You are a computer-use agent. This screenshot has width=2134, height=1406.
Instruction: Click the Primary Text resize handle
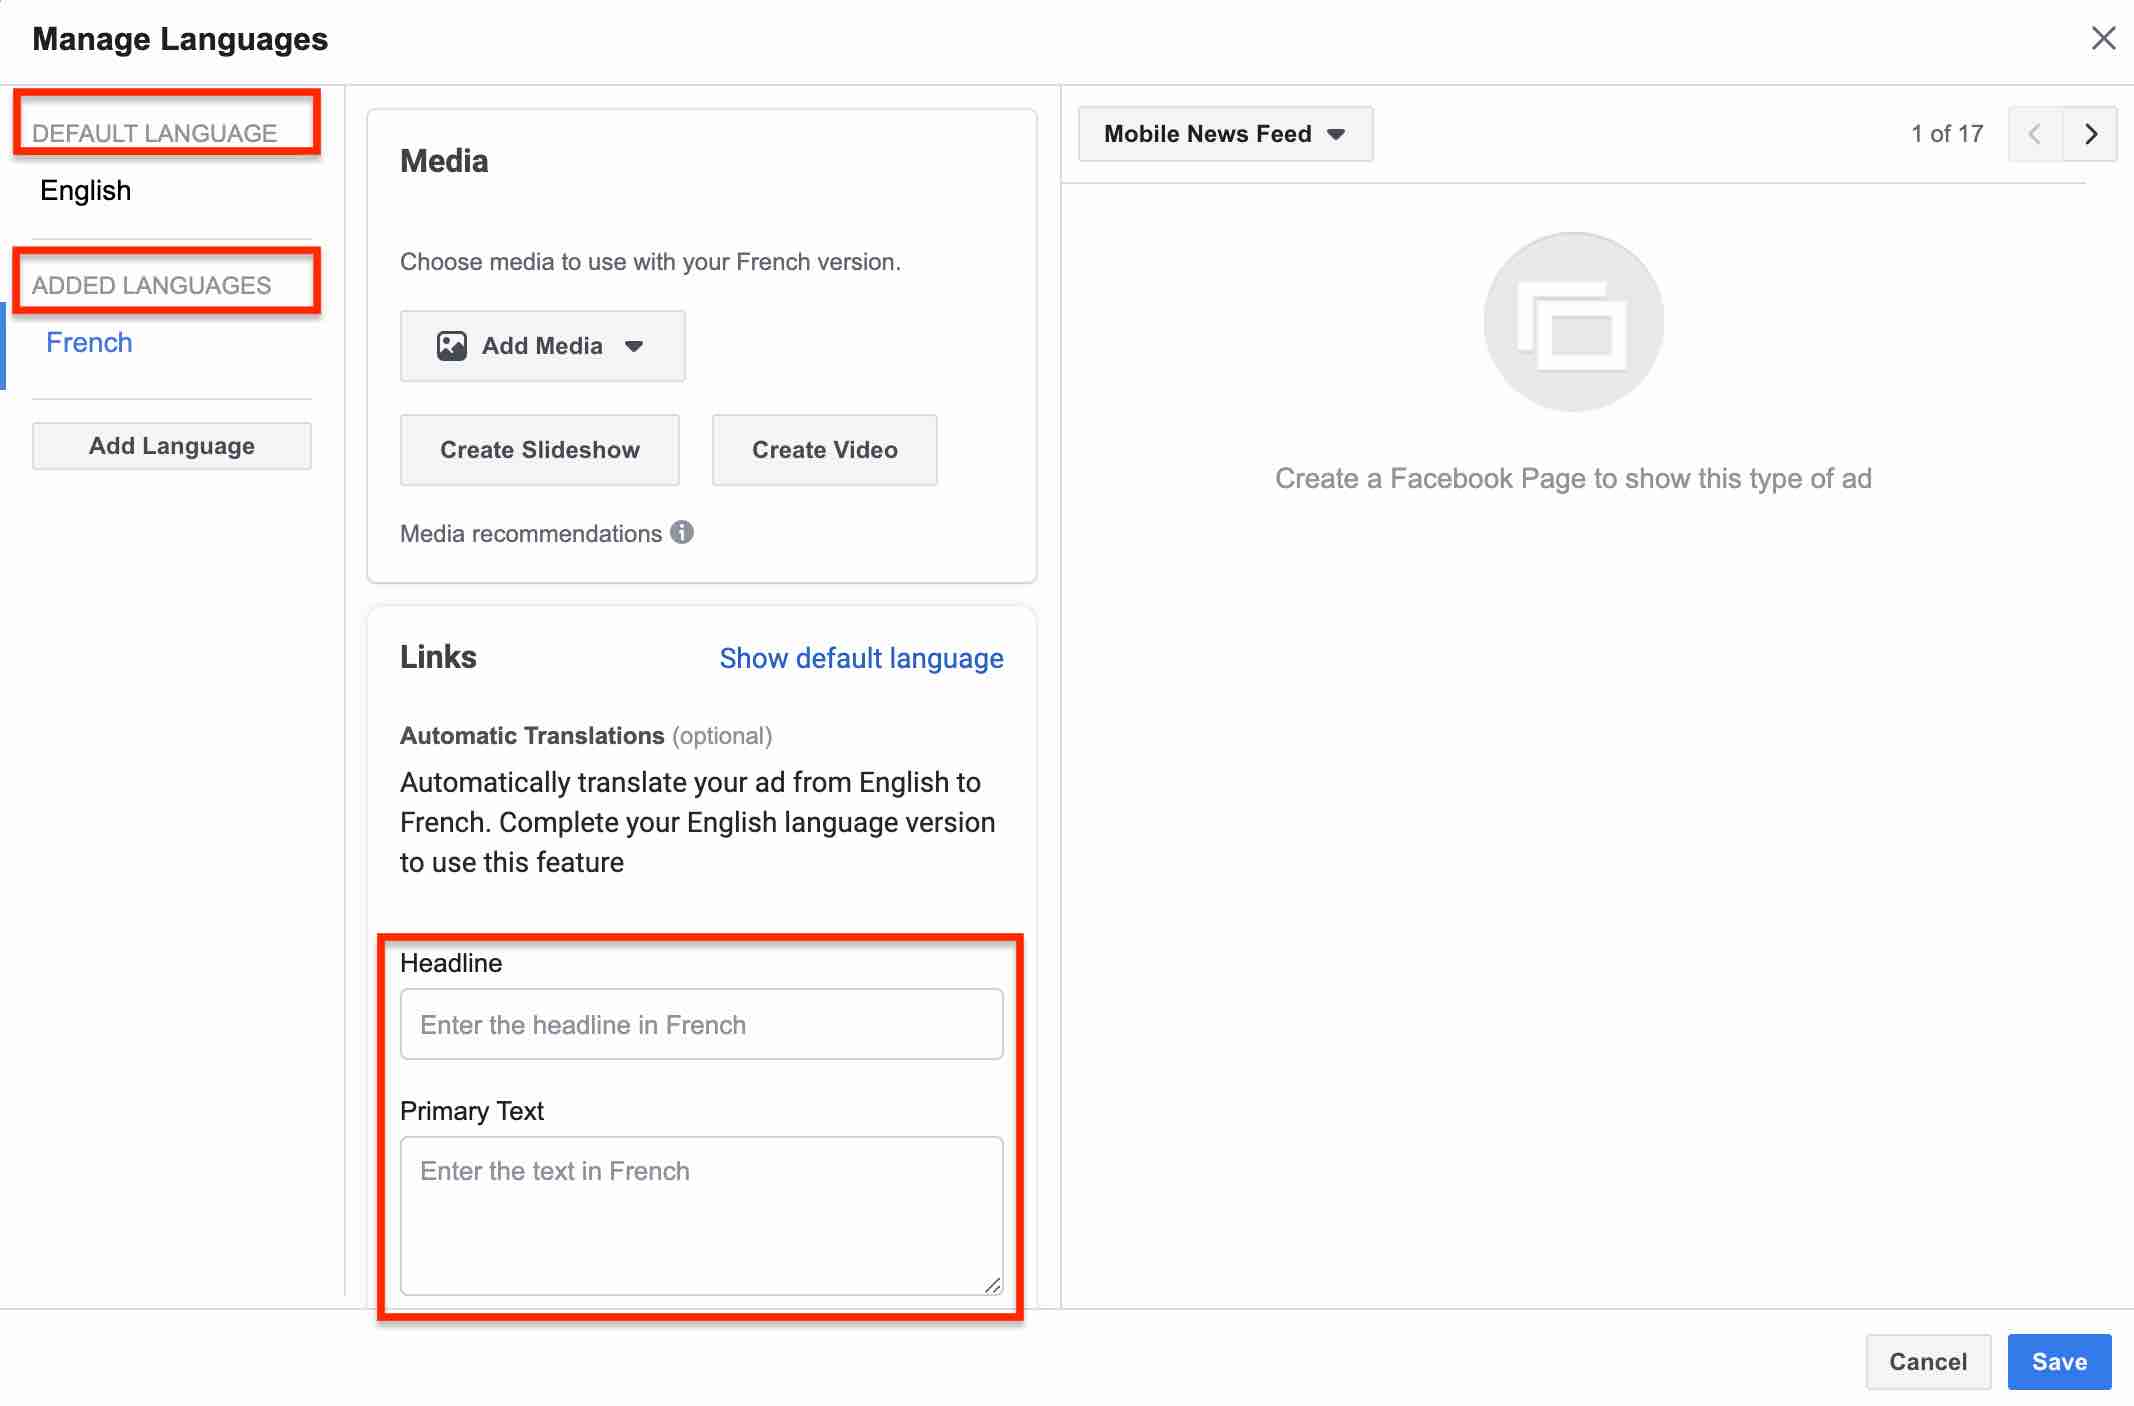(993, 1285)
